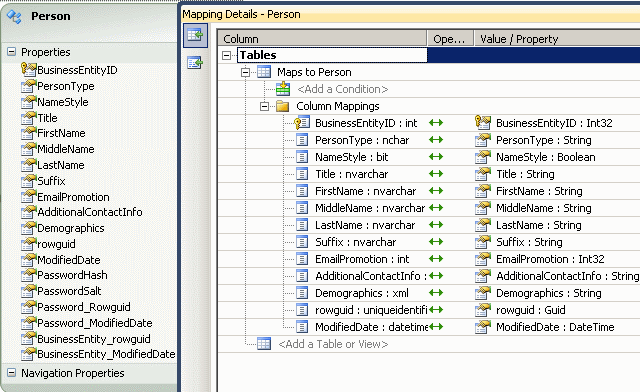Select the EmailPromotion : int column row
The width and height of the screenshot is (640, 392).
362,259
